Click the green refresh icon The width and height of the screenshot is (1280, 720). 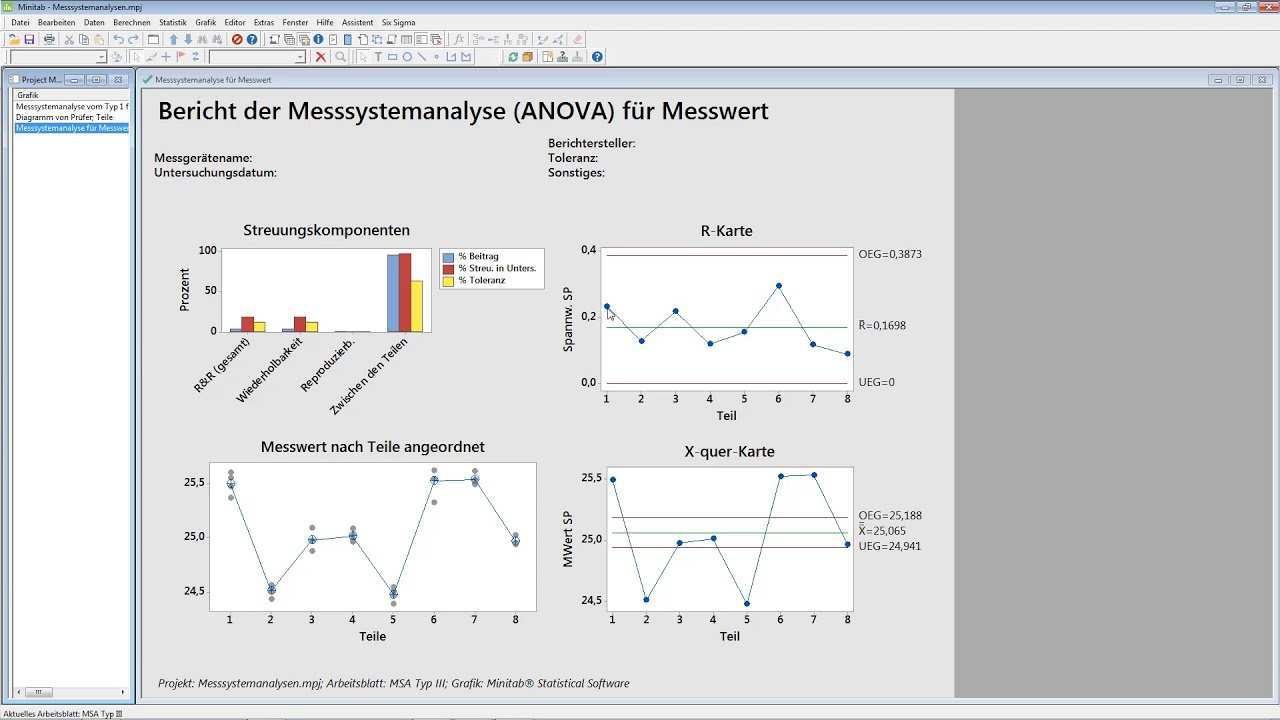click(513, 57)
